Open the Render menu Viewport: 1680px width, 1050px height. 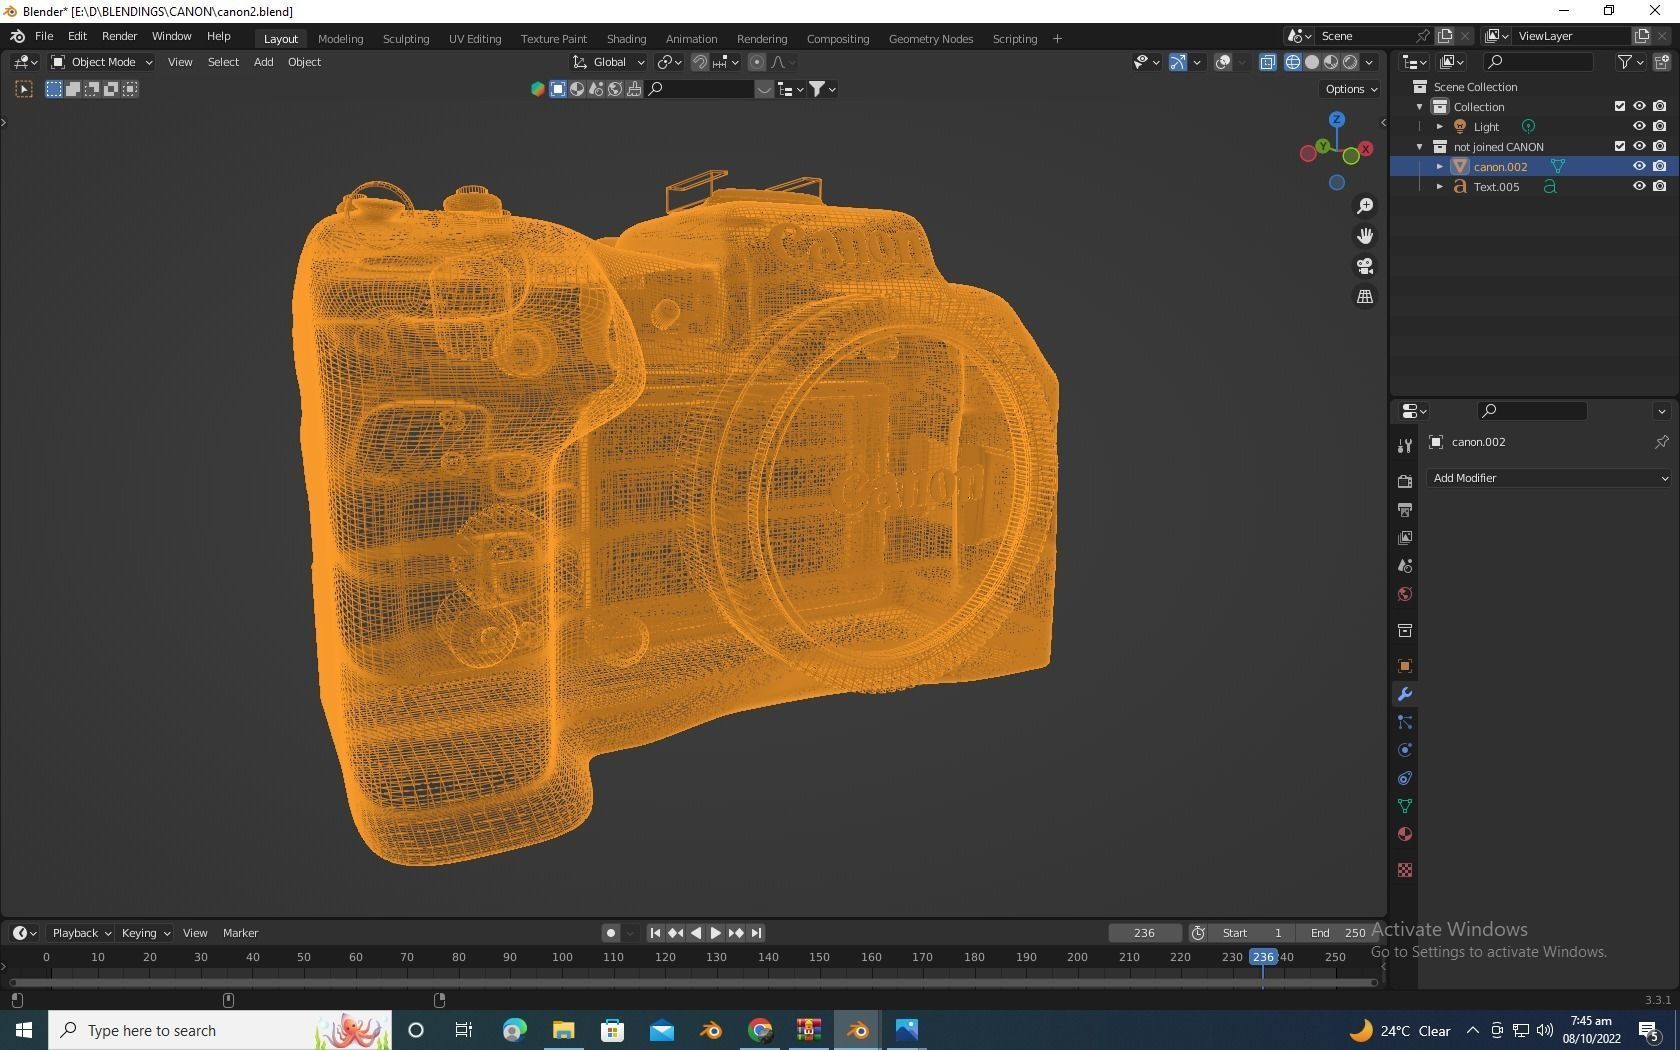click(x=119, y=36)
